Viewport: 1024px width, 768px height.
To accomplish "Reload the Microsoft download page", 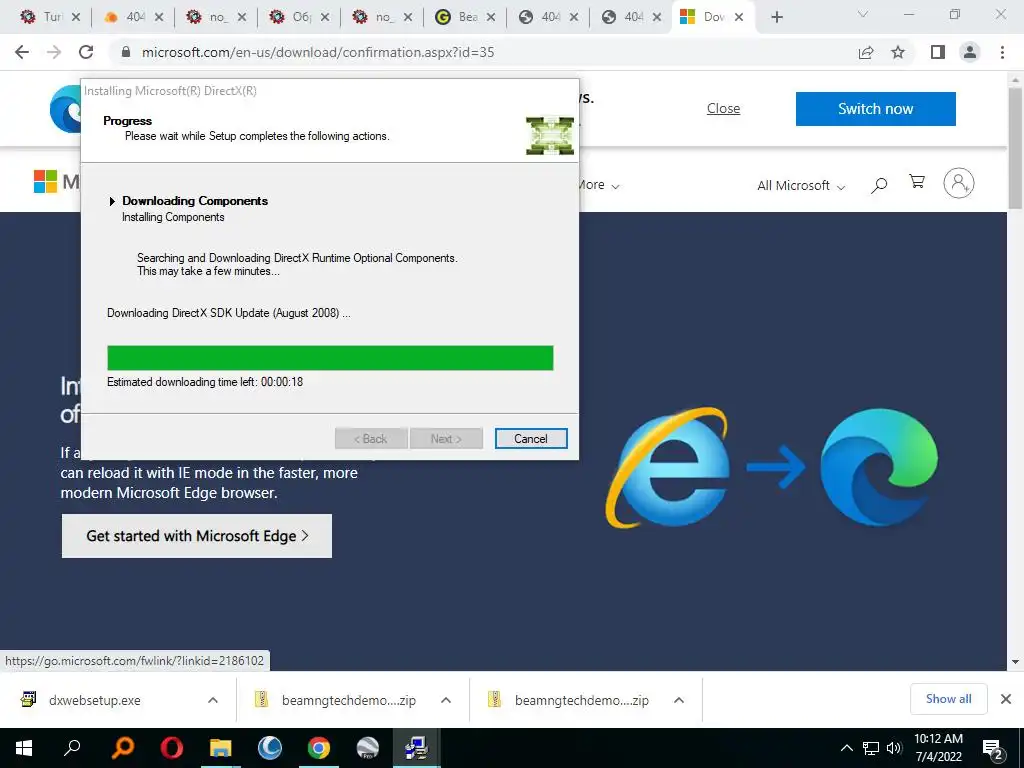I will click(x=86, y=52).
